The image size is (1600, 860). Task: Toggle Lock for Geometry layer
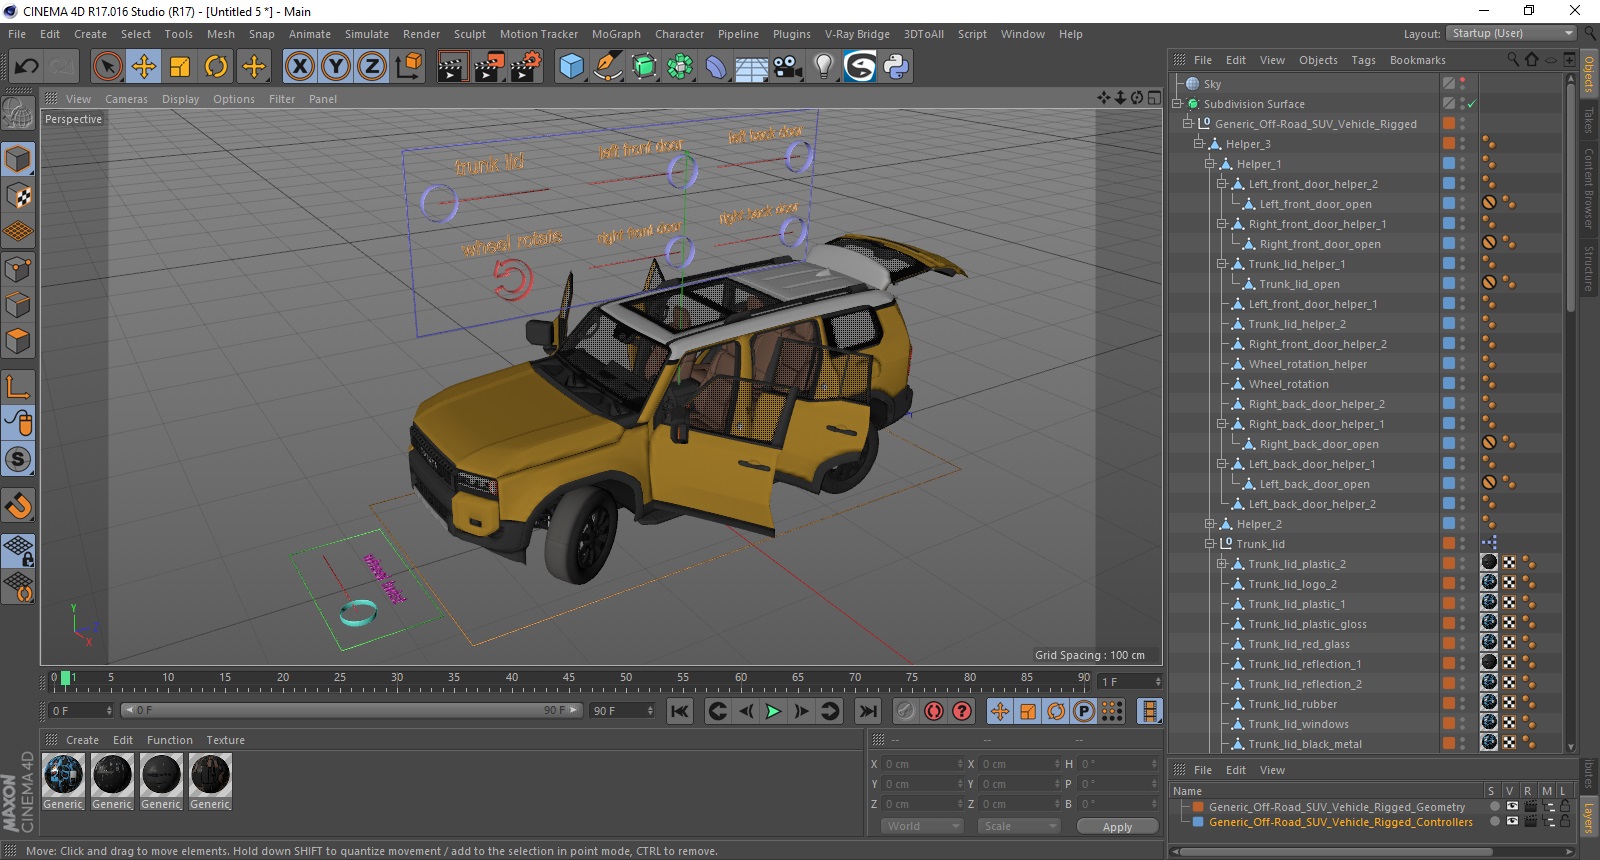pos(1565,807)
